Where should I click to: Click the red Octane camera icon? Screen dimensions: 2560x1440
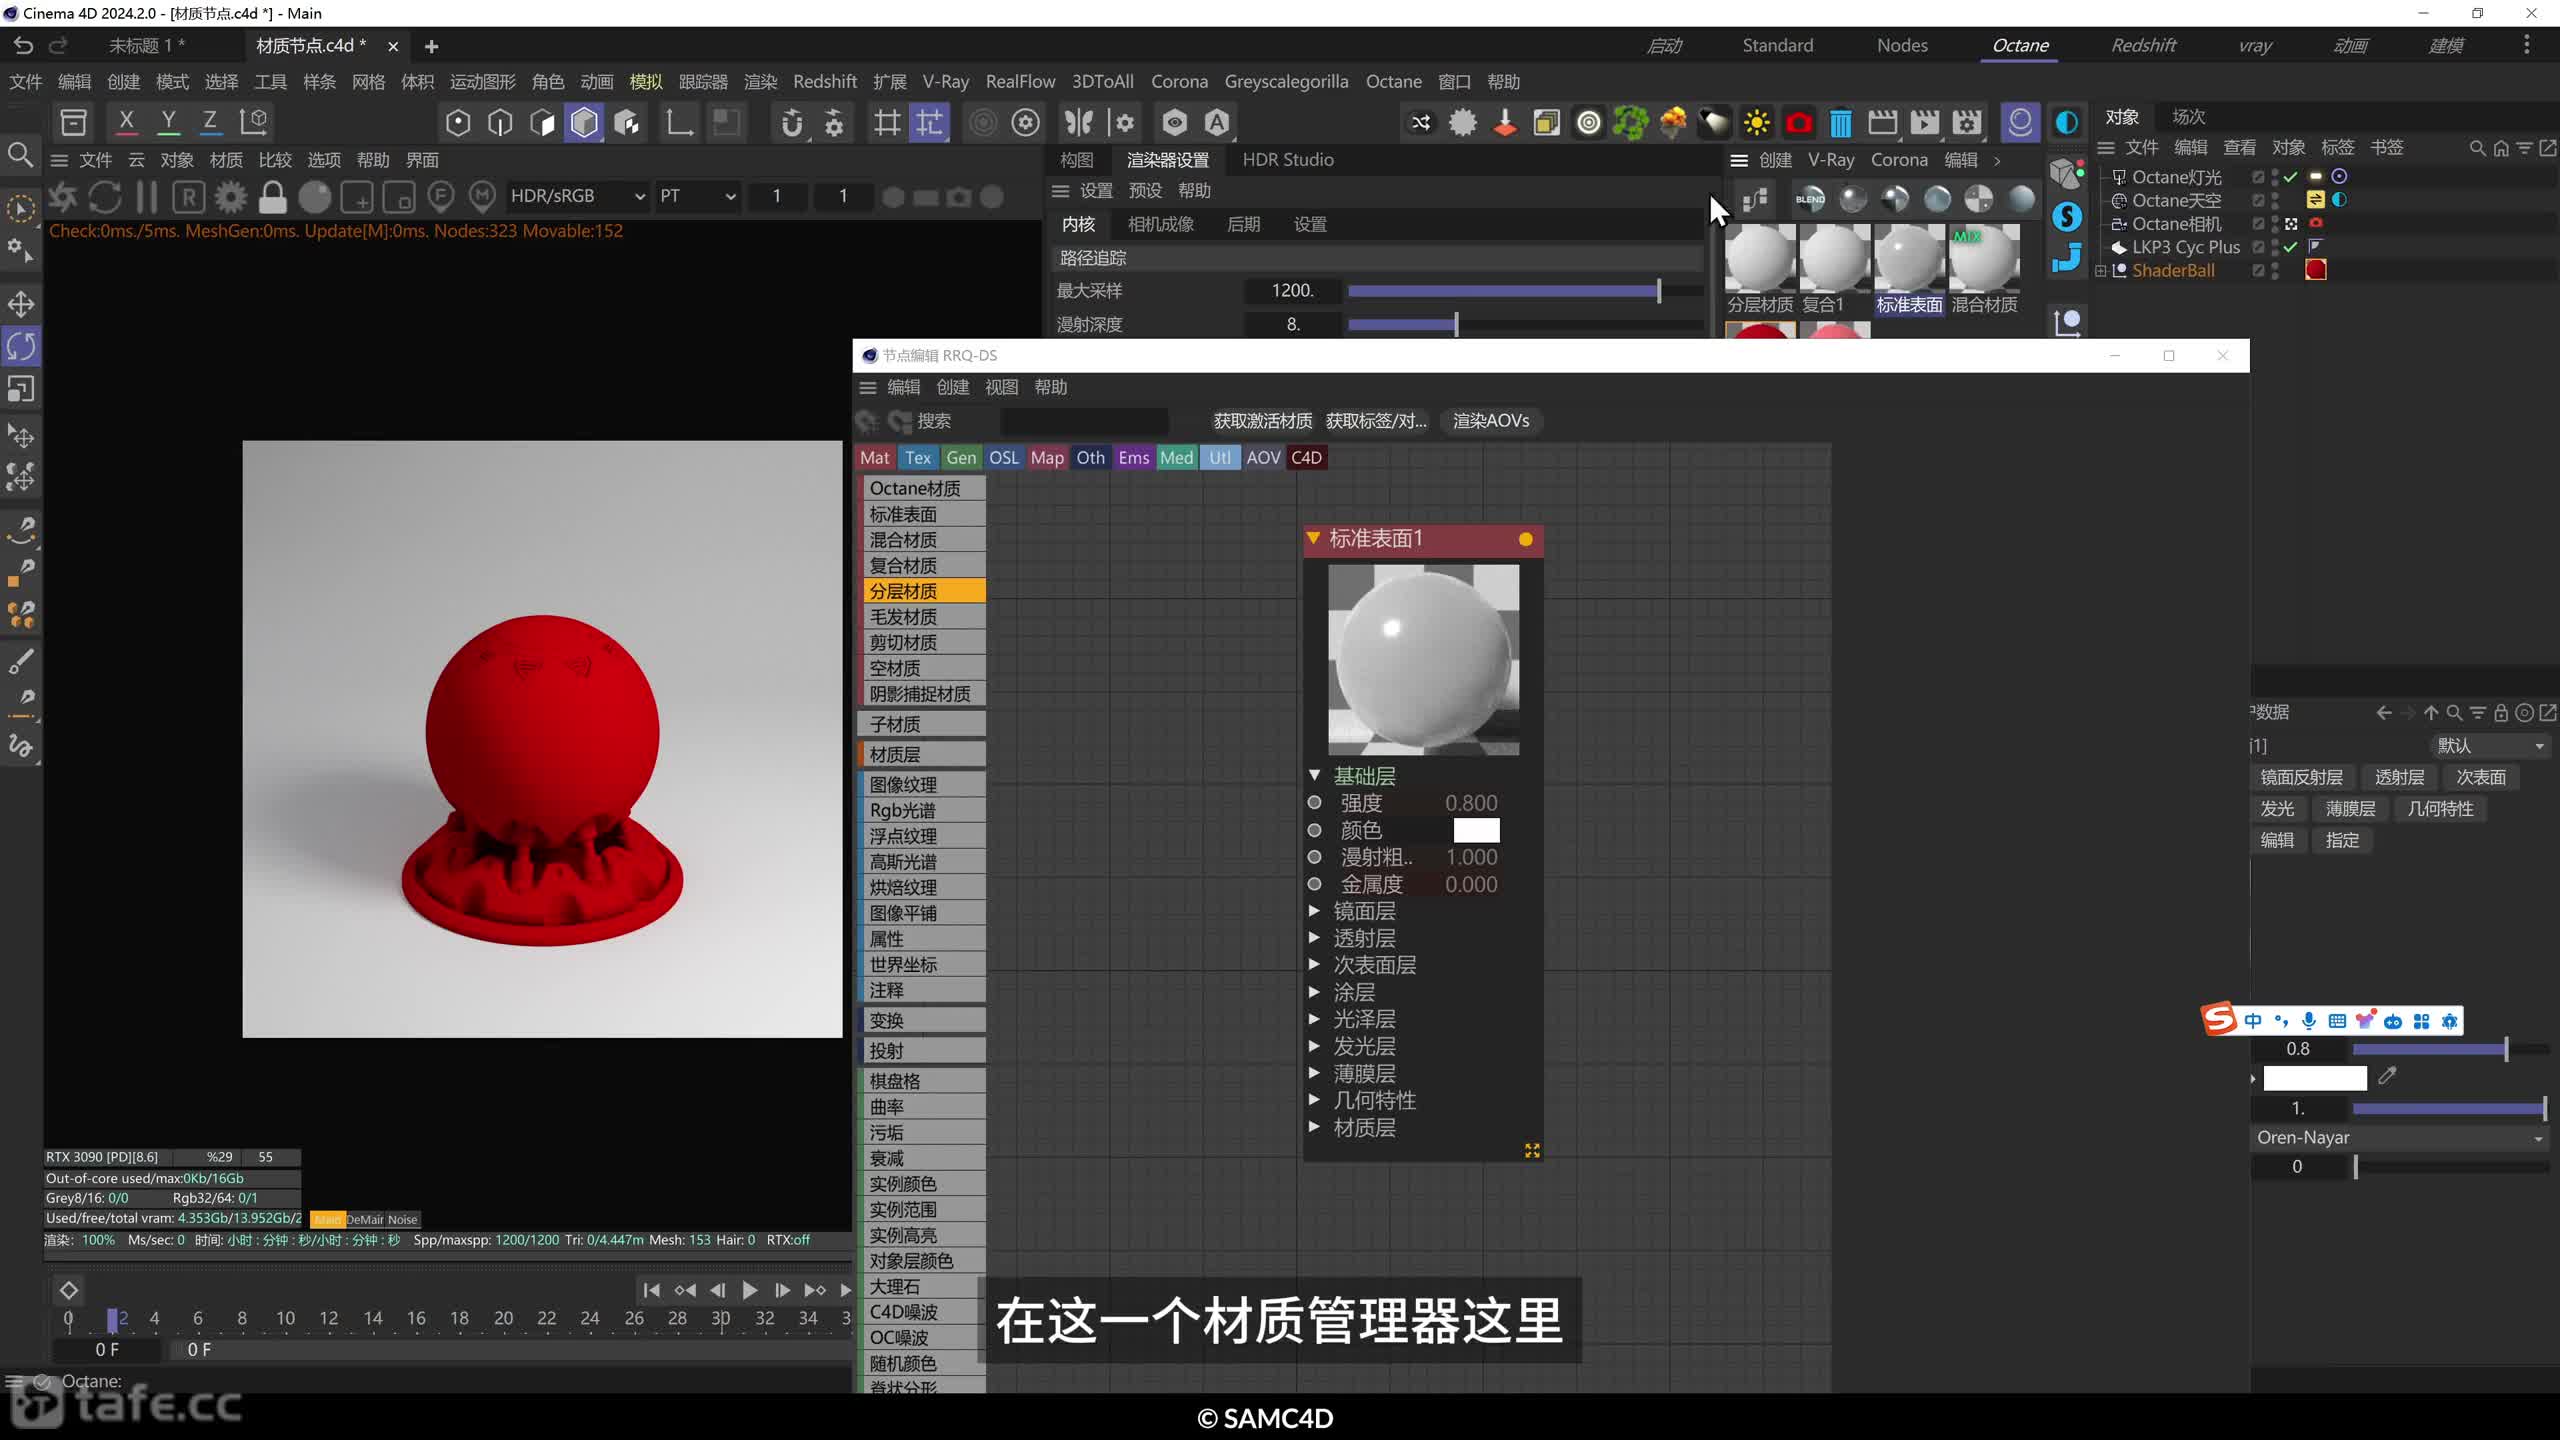[x=1798, y=122]
